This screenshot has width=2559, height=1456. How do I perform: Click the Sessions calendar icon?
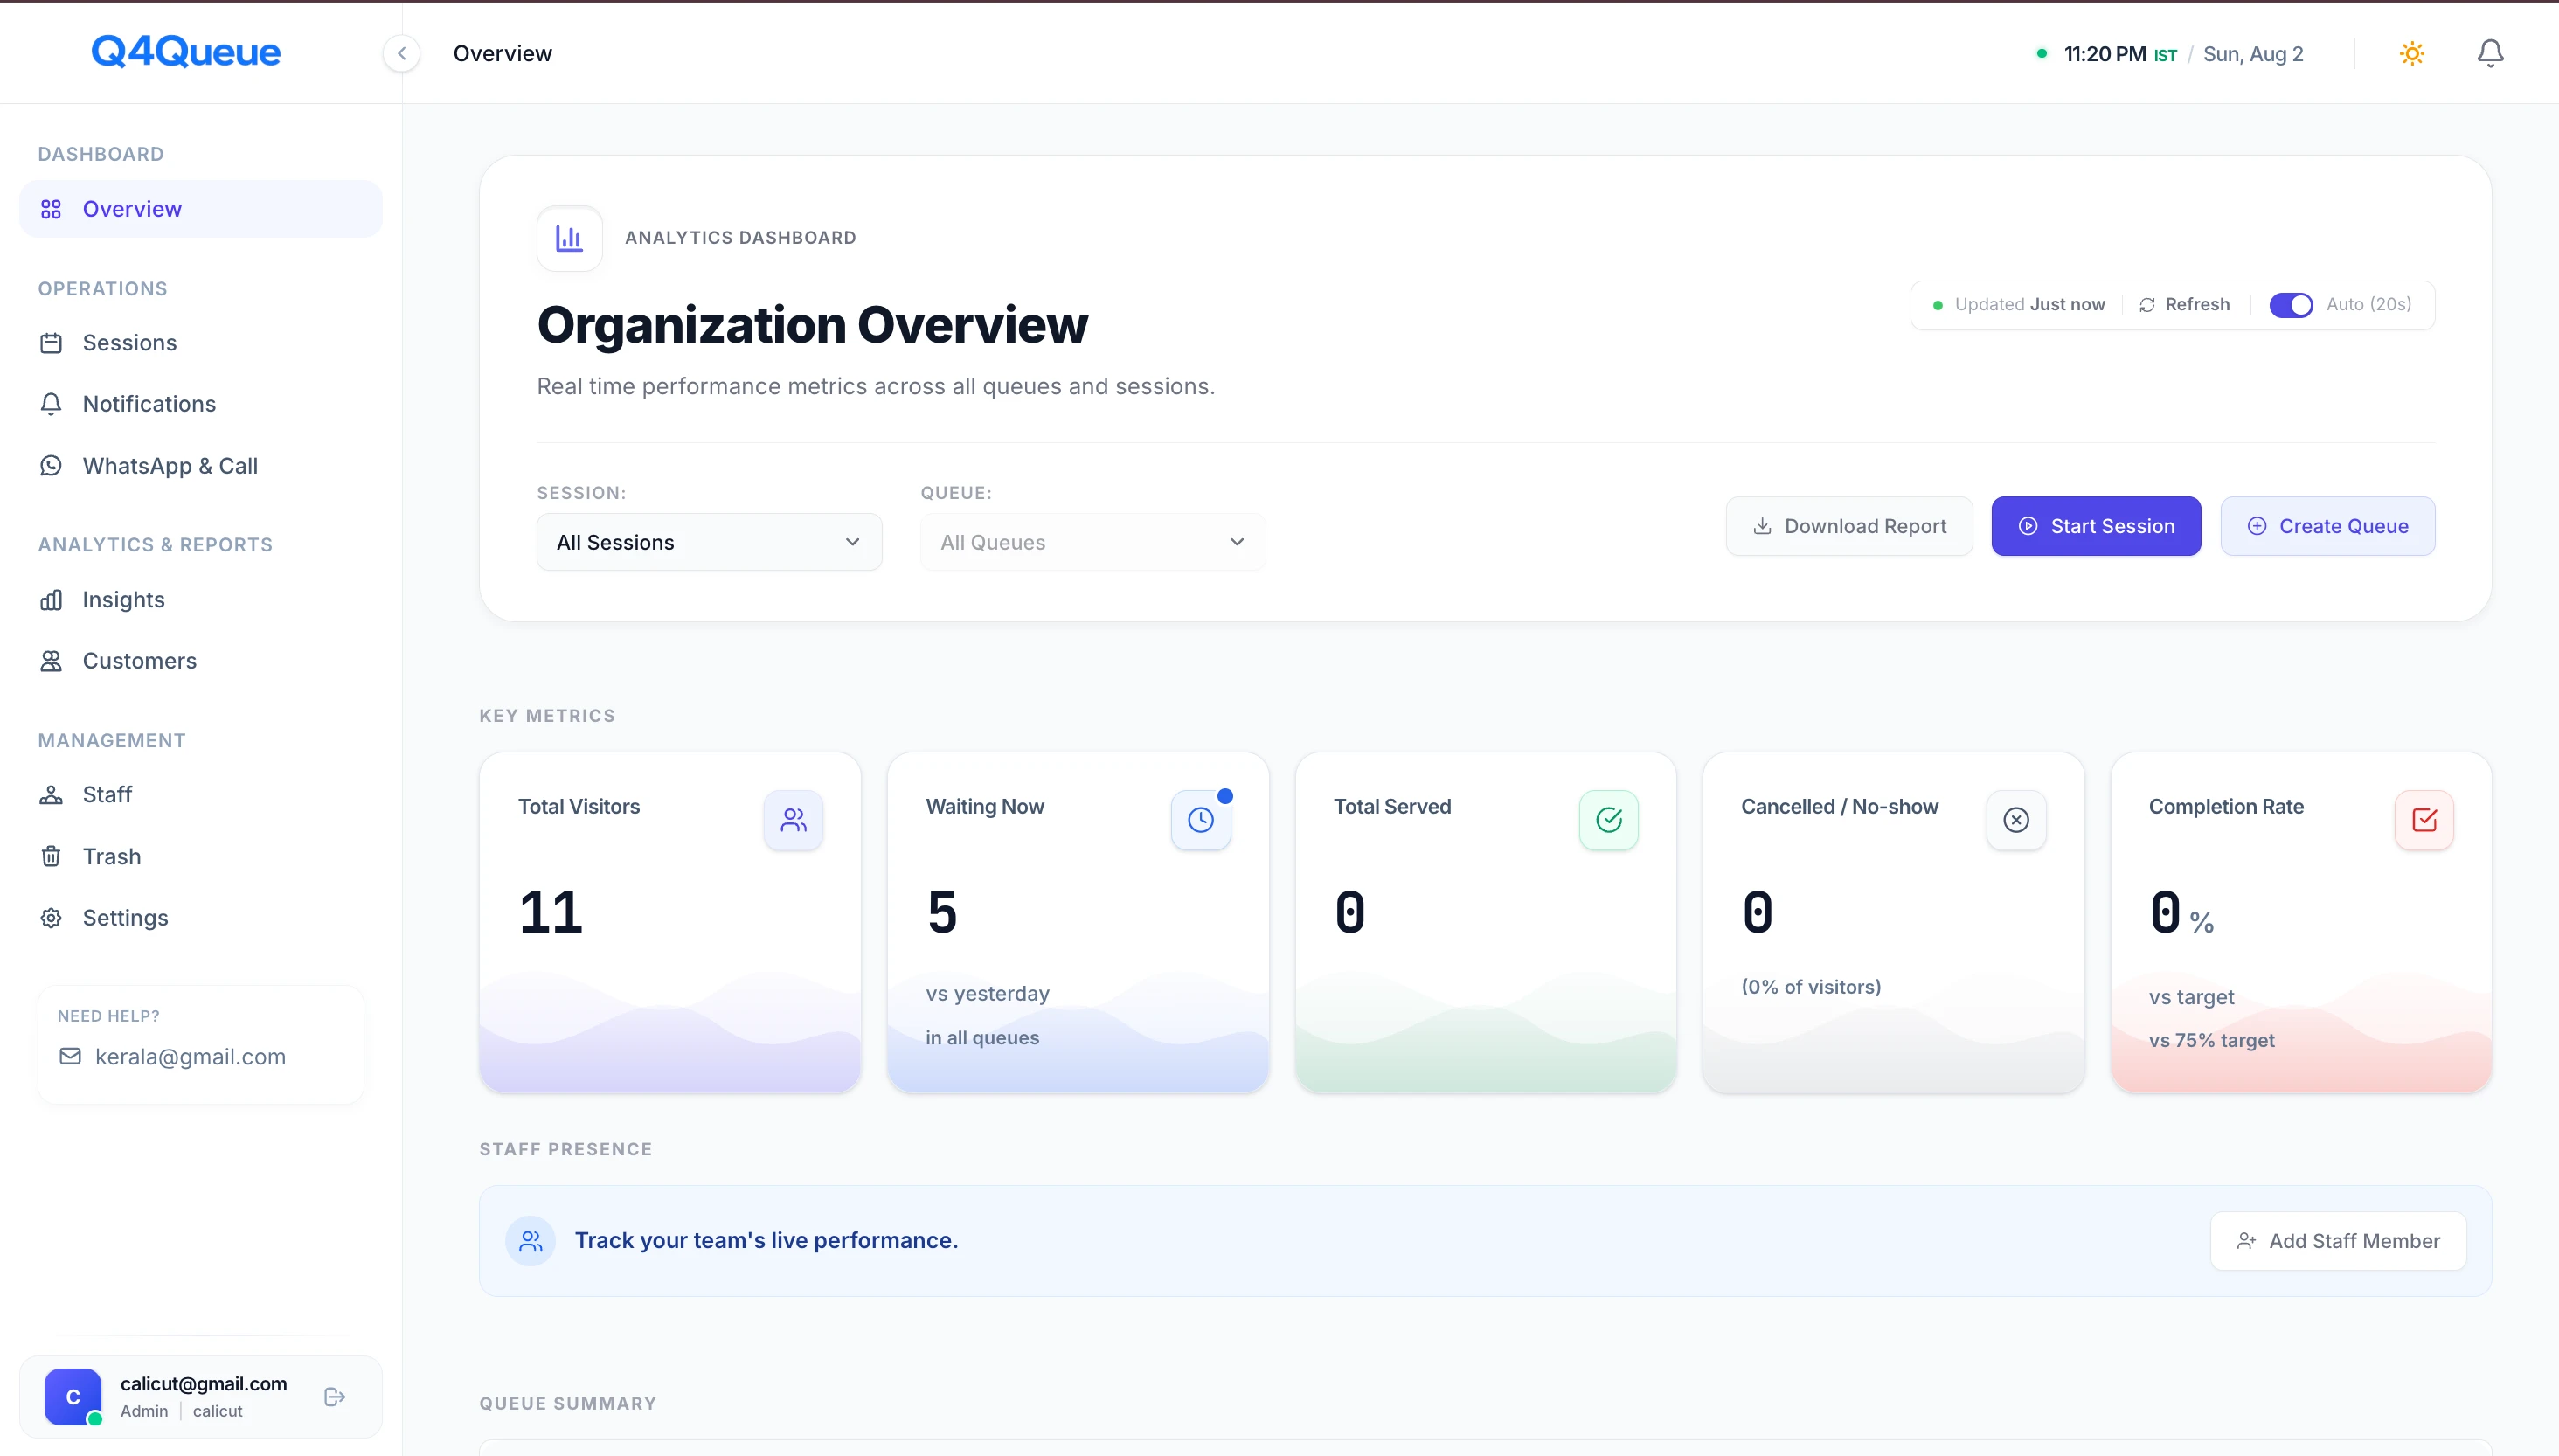[51, 343]
